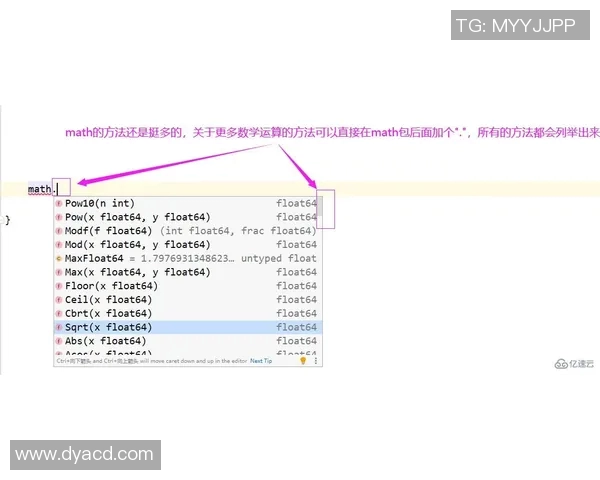
Task: Open the three-dot options in the completion popup
Action: click(315, 361)
